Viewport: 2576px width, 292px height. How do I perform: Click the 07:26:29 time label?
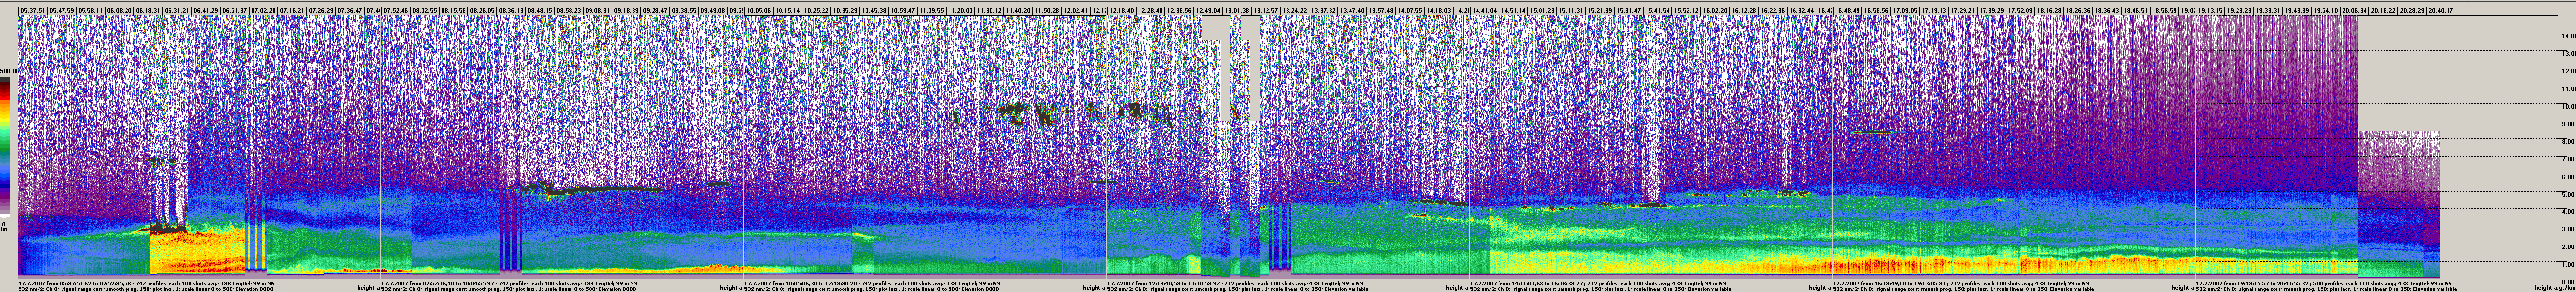pyautogui.click(x=321, y=10)
